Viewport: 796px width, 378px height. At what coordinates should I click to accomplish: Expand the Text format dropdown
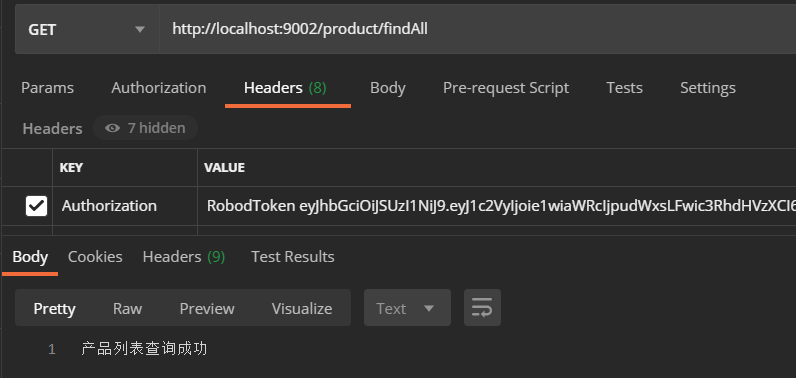407,307
